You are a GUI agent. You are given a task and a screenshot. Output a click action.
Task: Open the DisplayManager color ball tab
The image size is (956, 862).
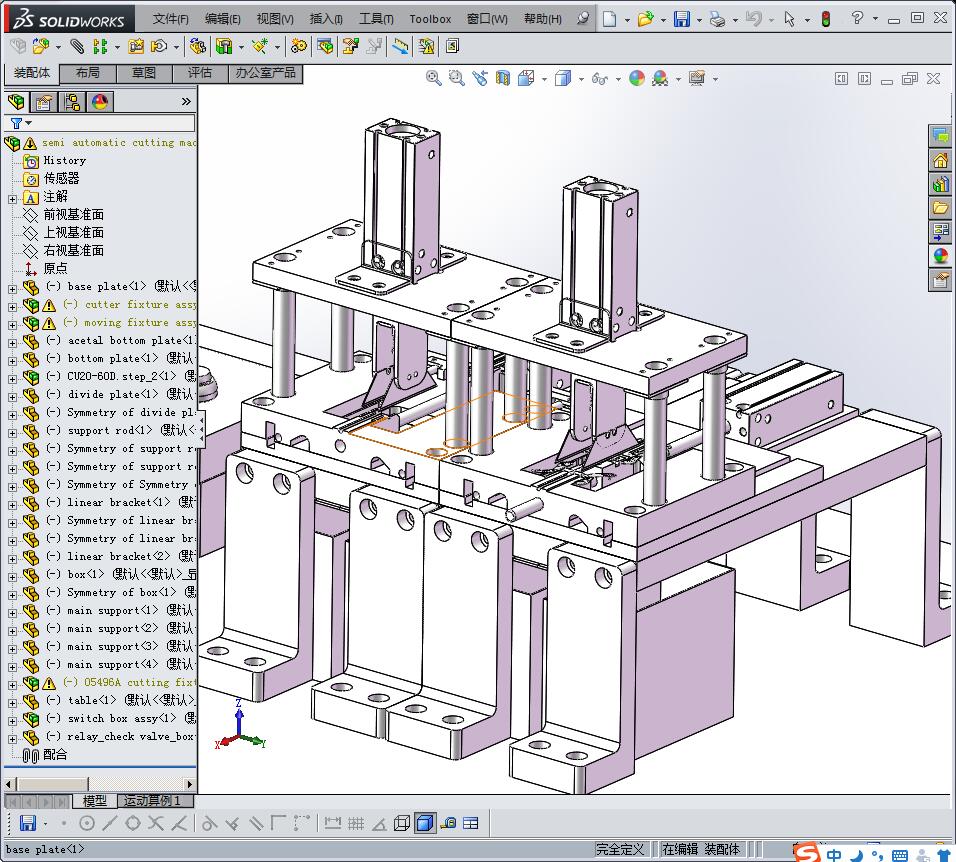point(100,102)
